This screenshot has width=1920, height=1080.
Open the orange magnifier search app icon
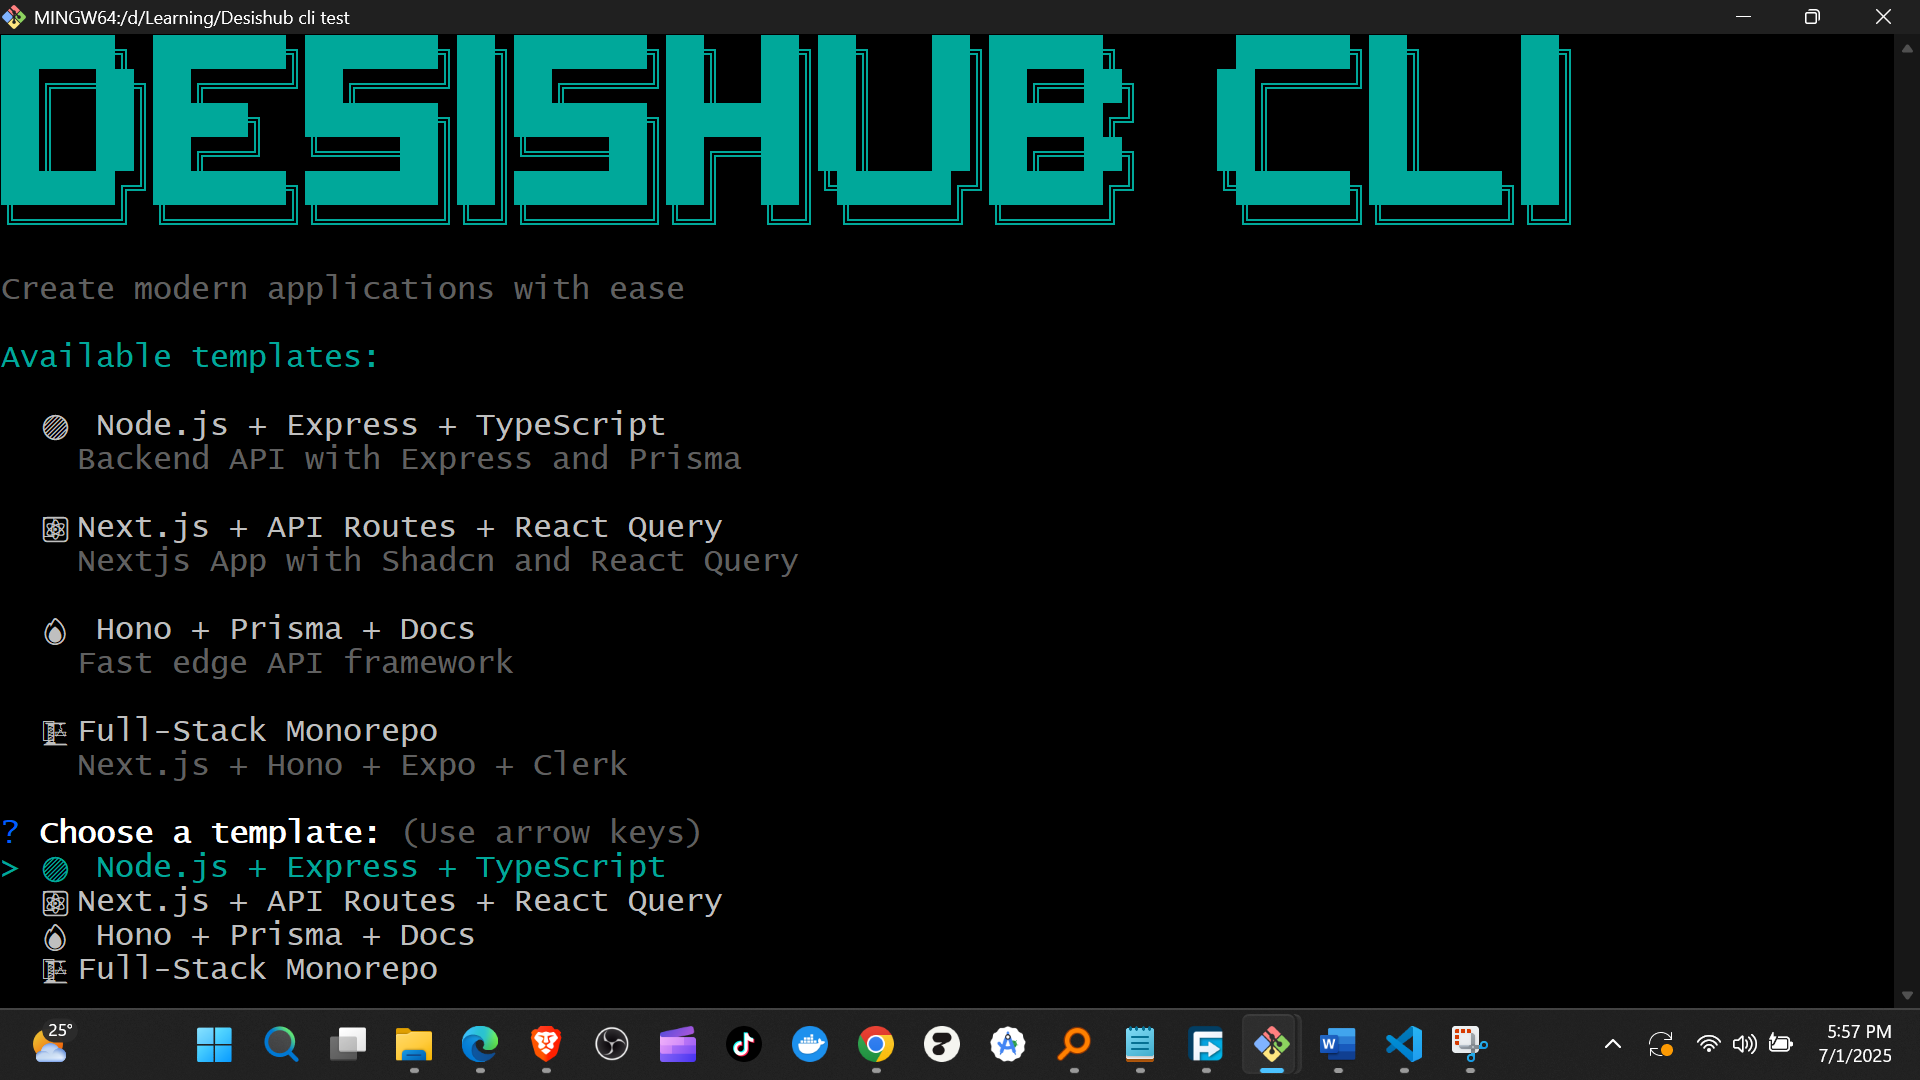tap(1074, 1045)
